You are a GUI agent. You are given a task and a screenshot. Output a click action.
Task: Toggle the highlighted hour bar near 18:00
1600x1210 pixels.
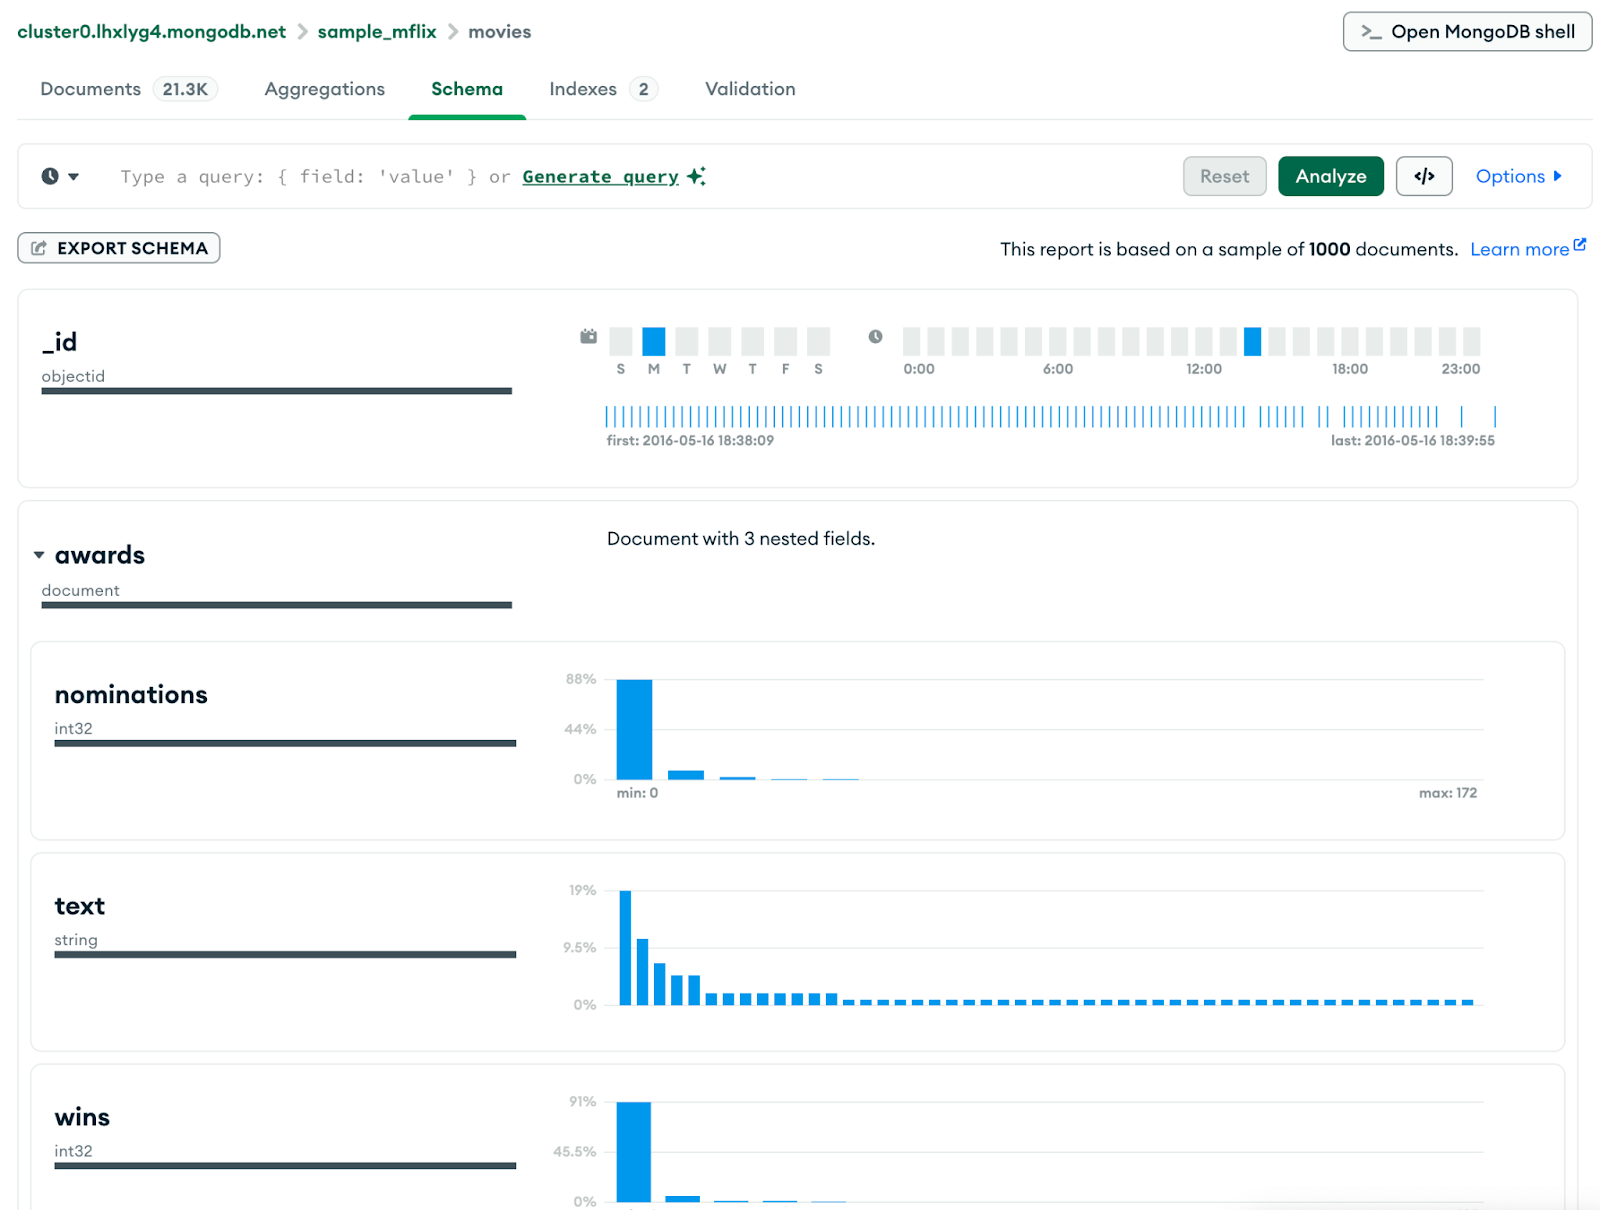(x=1252, y=342)
